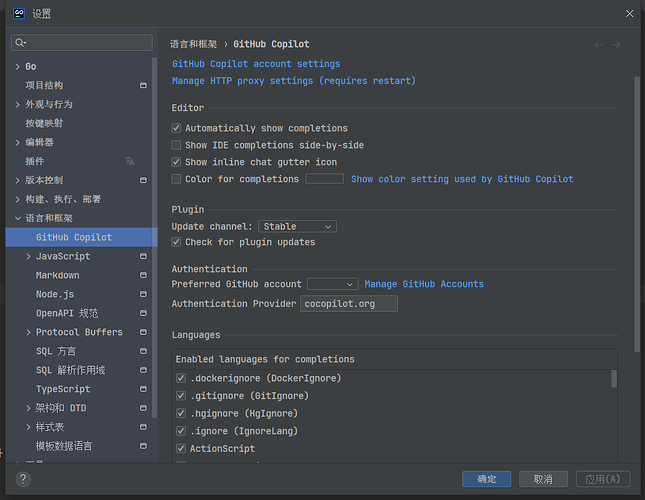
Task: Toggle Show inline chat gutter icon
Action: pos(176,162)
